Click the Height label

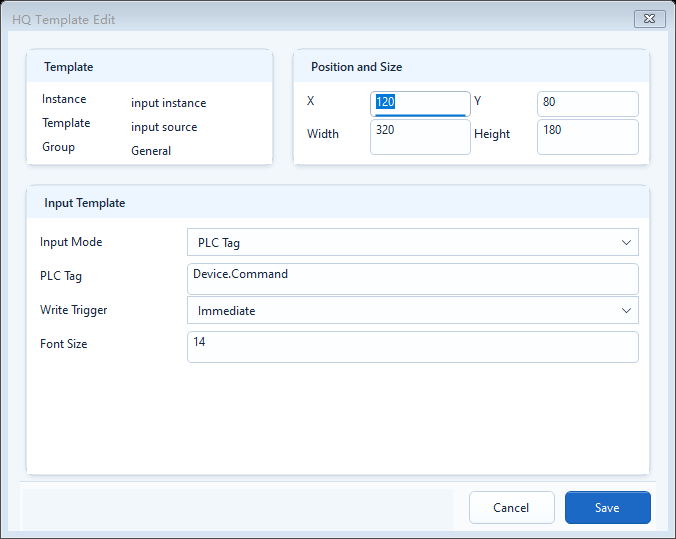pyautogui.click(x=492, y=134)
